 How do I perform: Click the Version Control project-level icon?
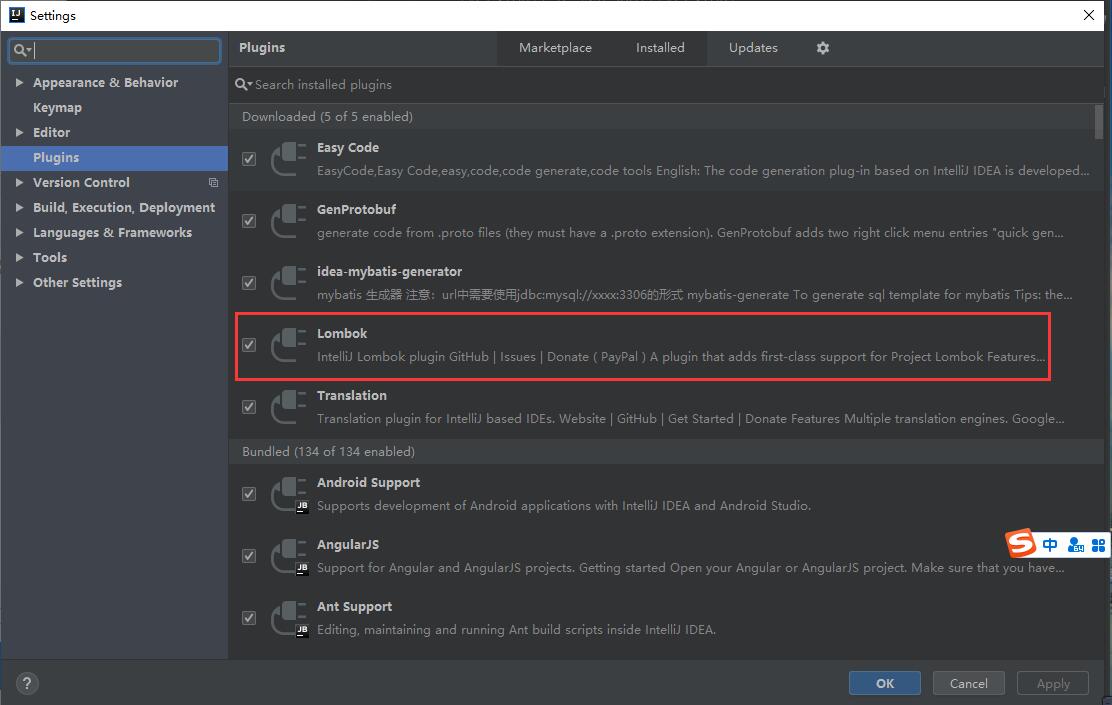(213, 183)
